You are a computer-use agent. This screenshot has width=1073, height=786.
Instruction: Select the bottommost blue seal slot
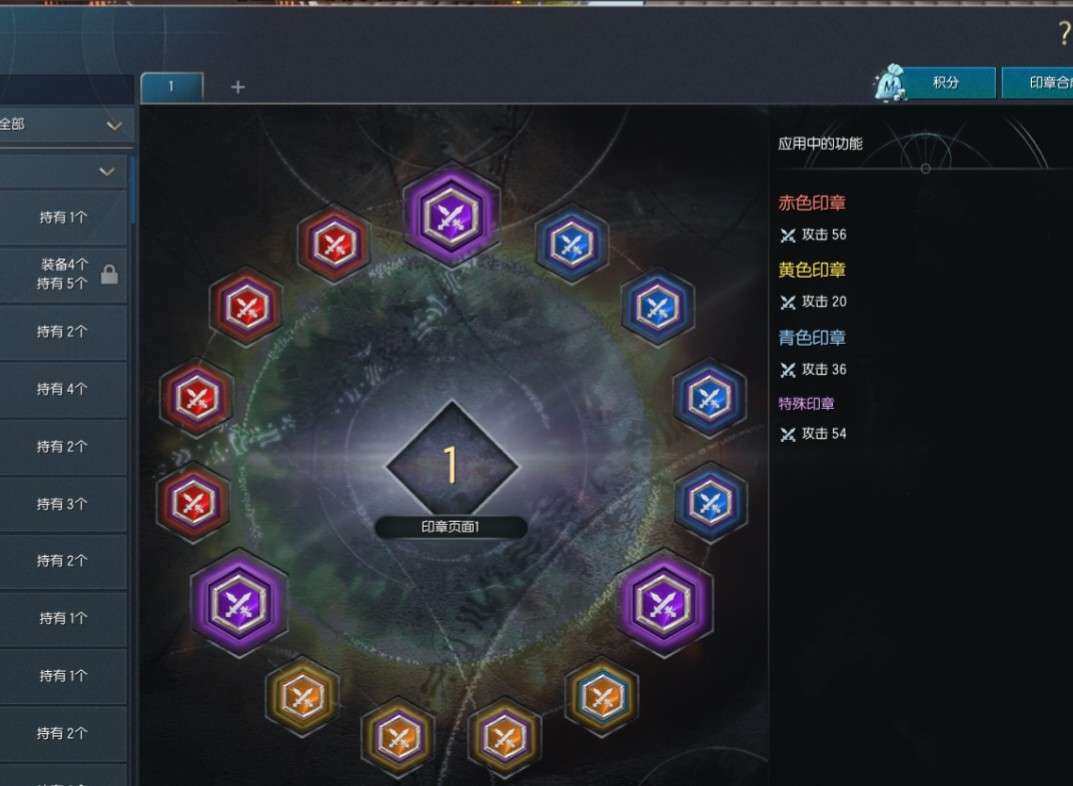coord(710,501)
